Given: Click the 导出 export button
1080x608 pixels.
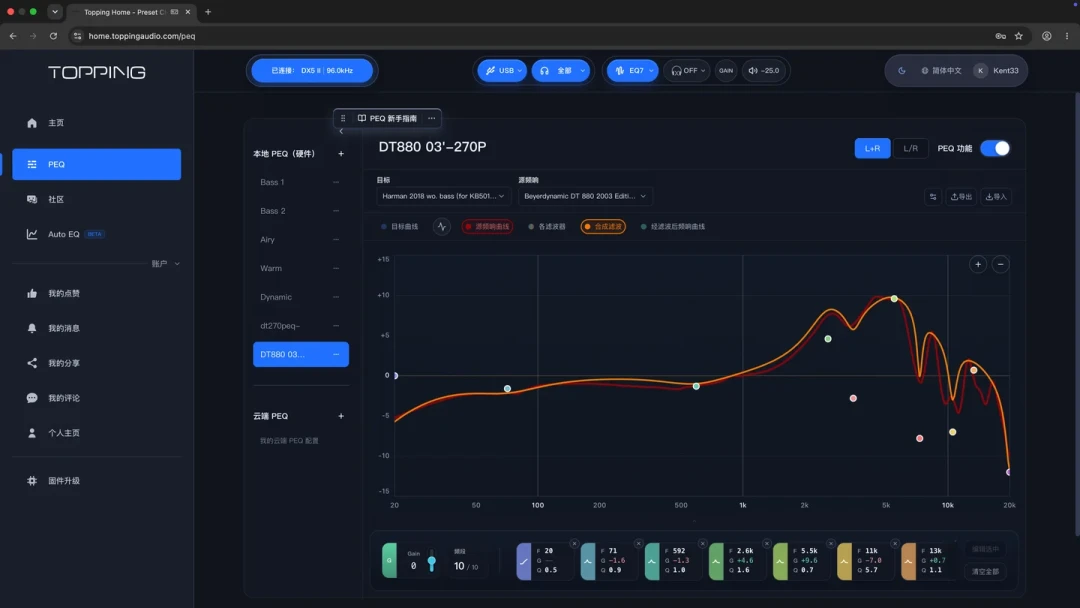Looking at the screenshot, I should point(961,197).
